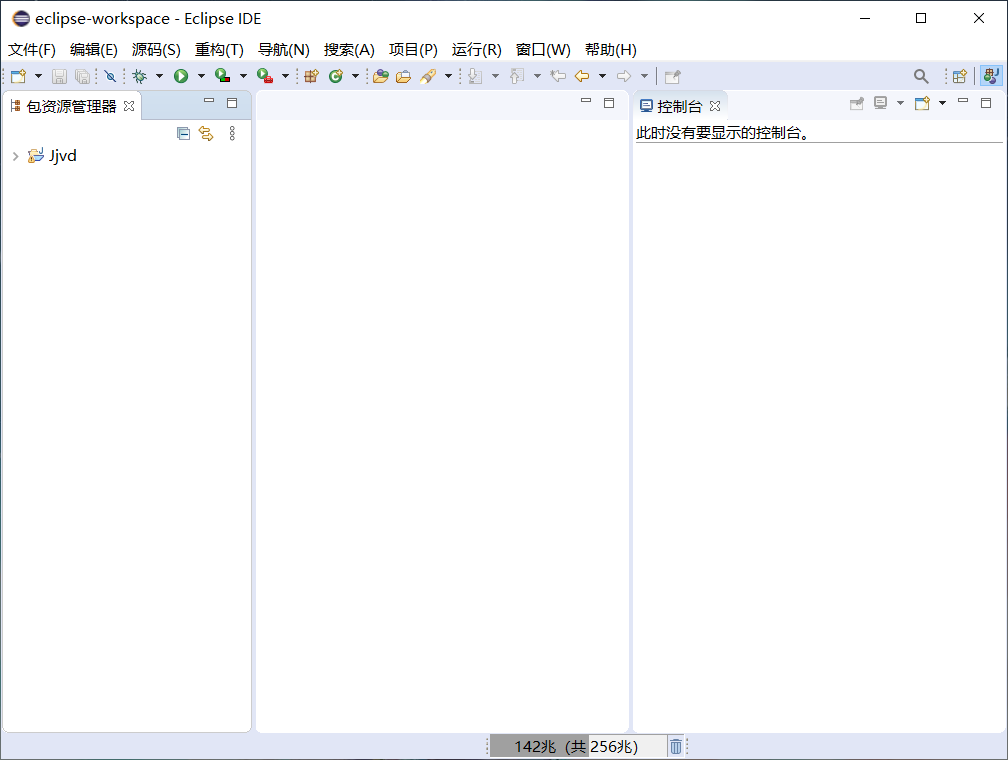Image resolution: width=1008 pixels, height=760 pixels.
Task: Select the 控制台 console tab
Action: click(x=679, y=106)
